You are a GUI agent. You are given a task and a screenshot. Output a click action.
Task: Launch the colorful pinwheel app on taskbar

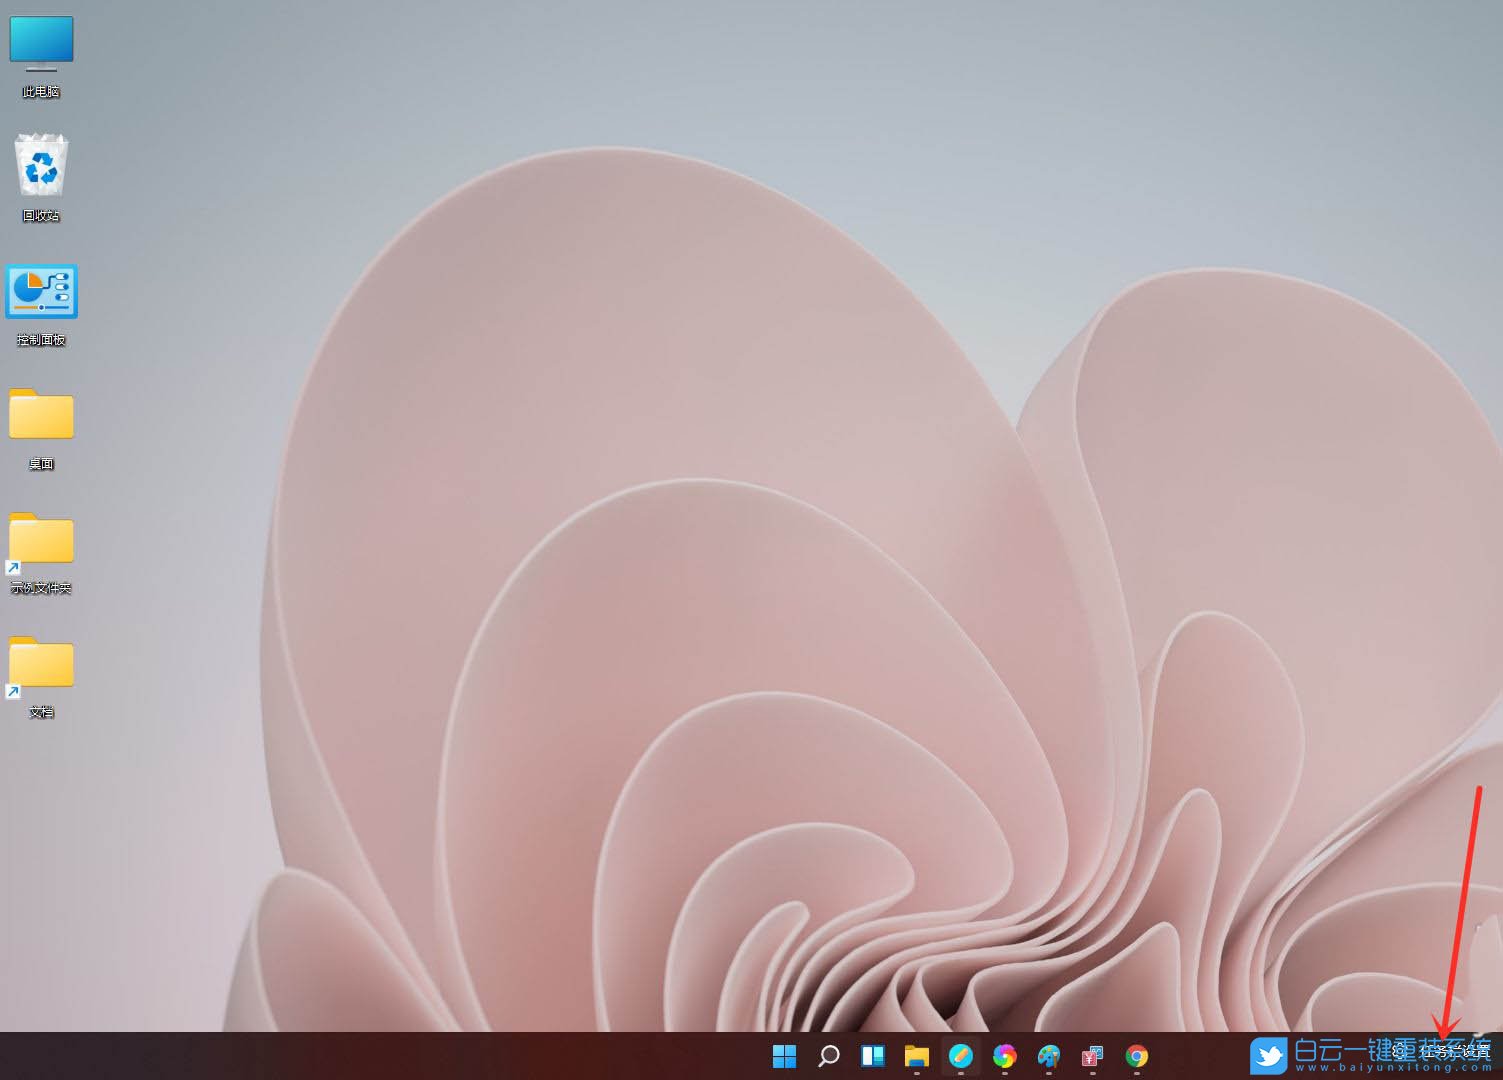point(1005,1056)
